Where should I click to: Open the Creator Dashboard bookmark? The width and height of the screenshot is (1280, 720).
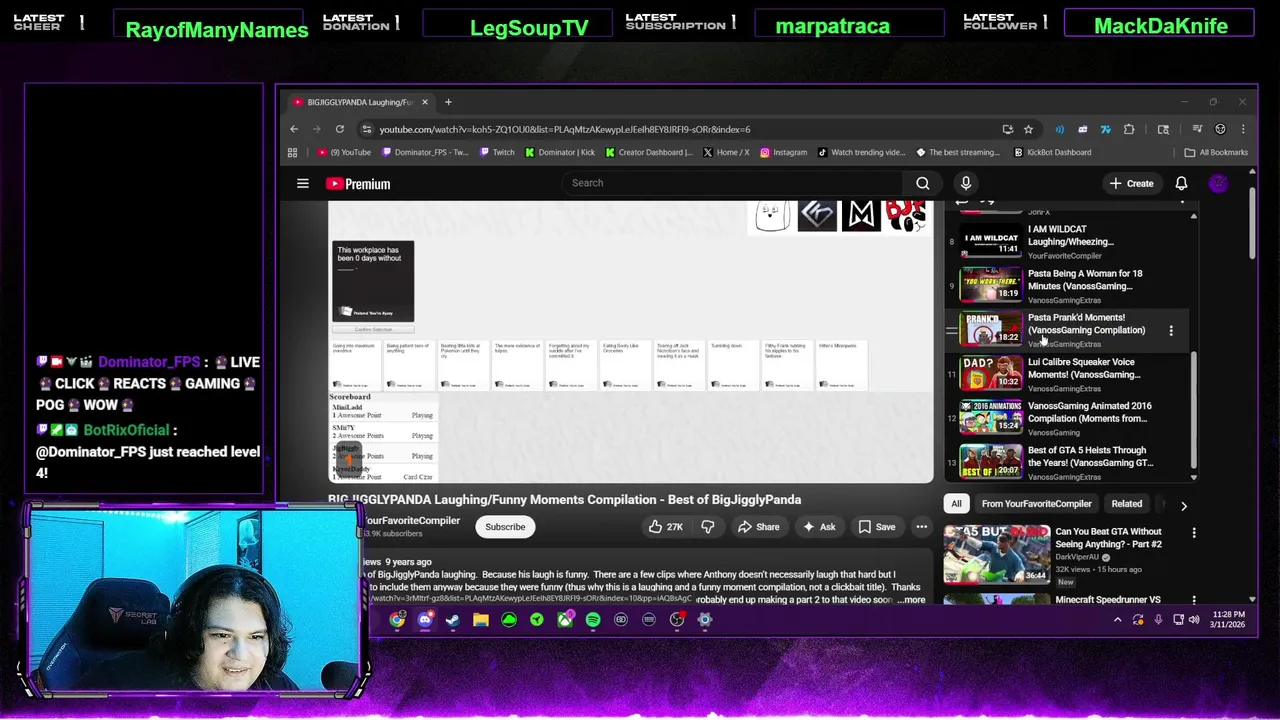point(649,153)
